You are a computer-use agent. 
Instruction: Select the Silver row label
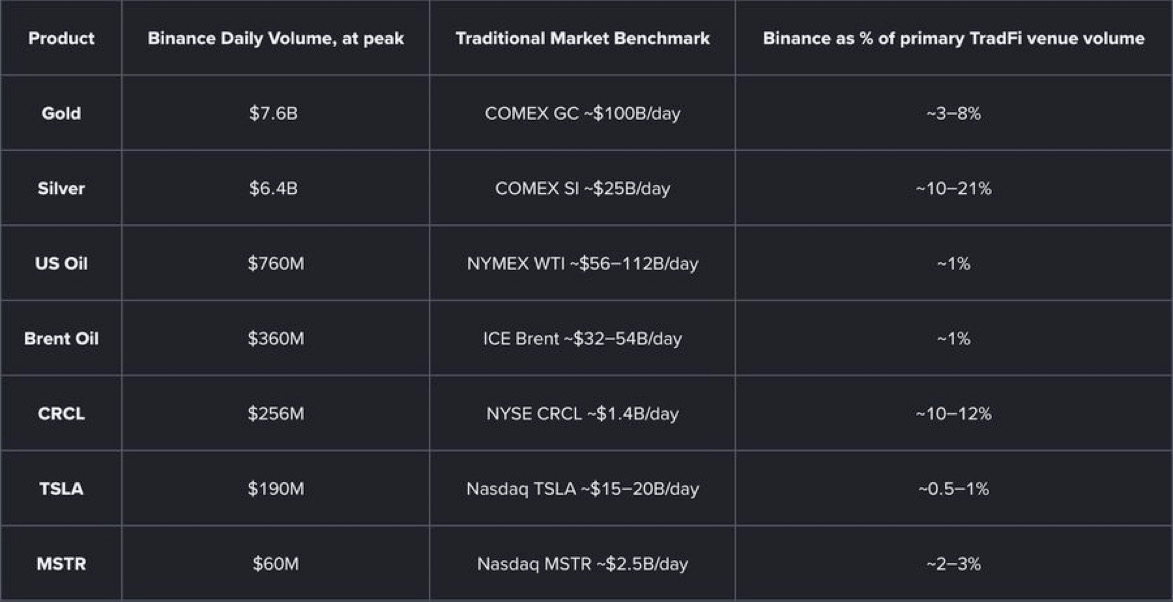[x=61, y=188]
